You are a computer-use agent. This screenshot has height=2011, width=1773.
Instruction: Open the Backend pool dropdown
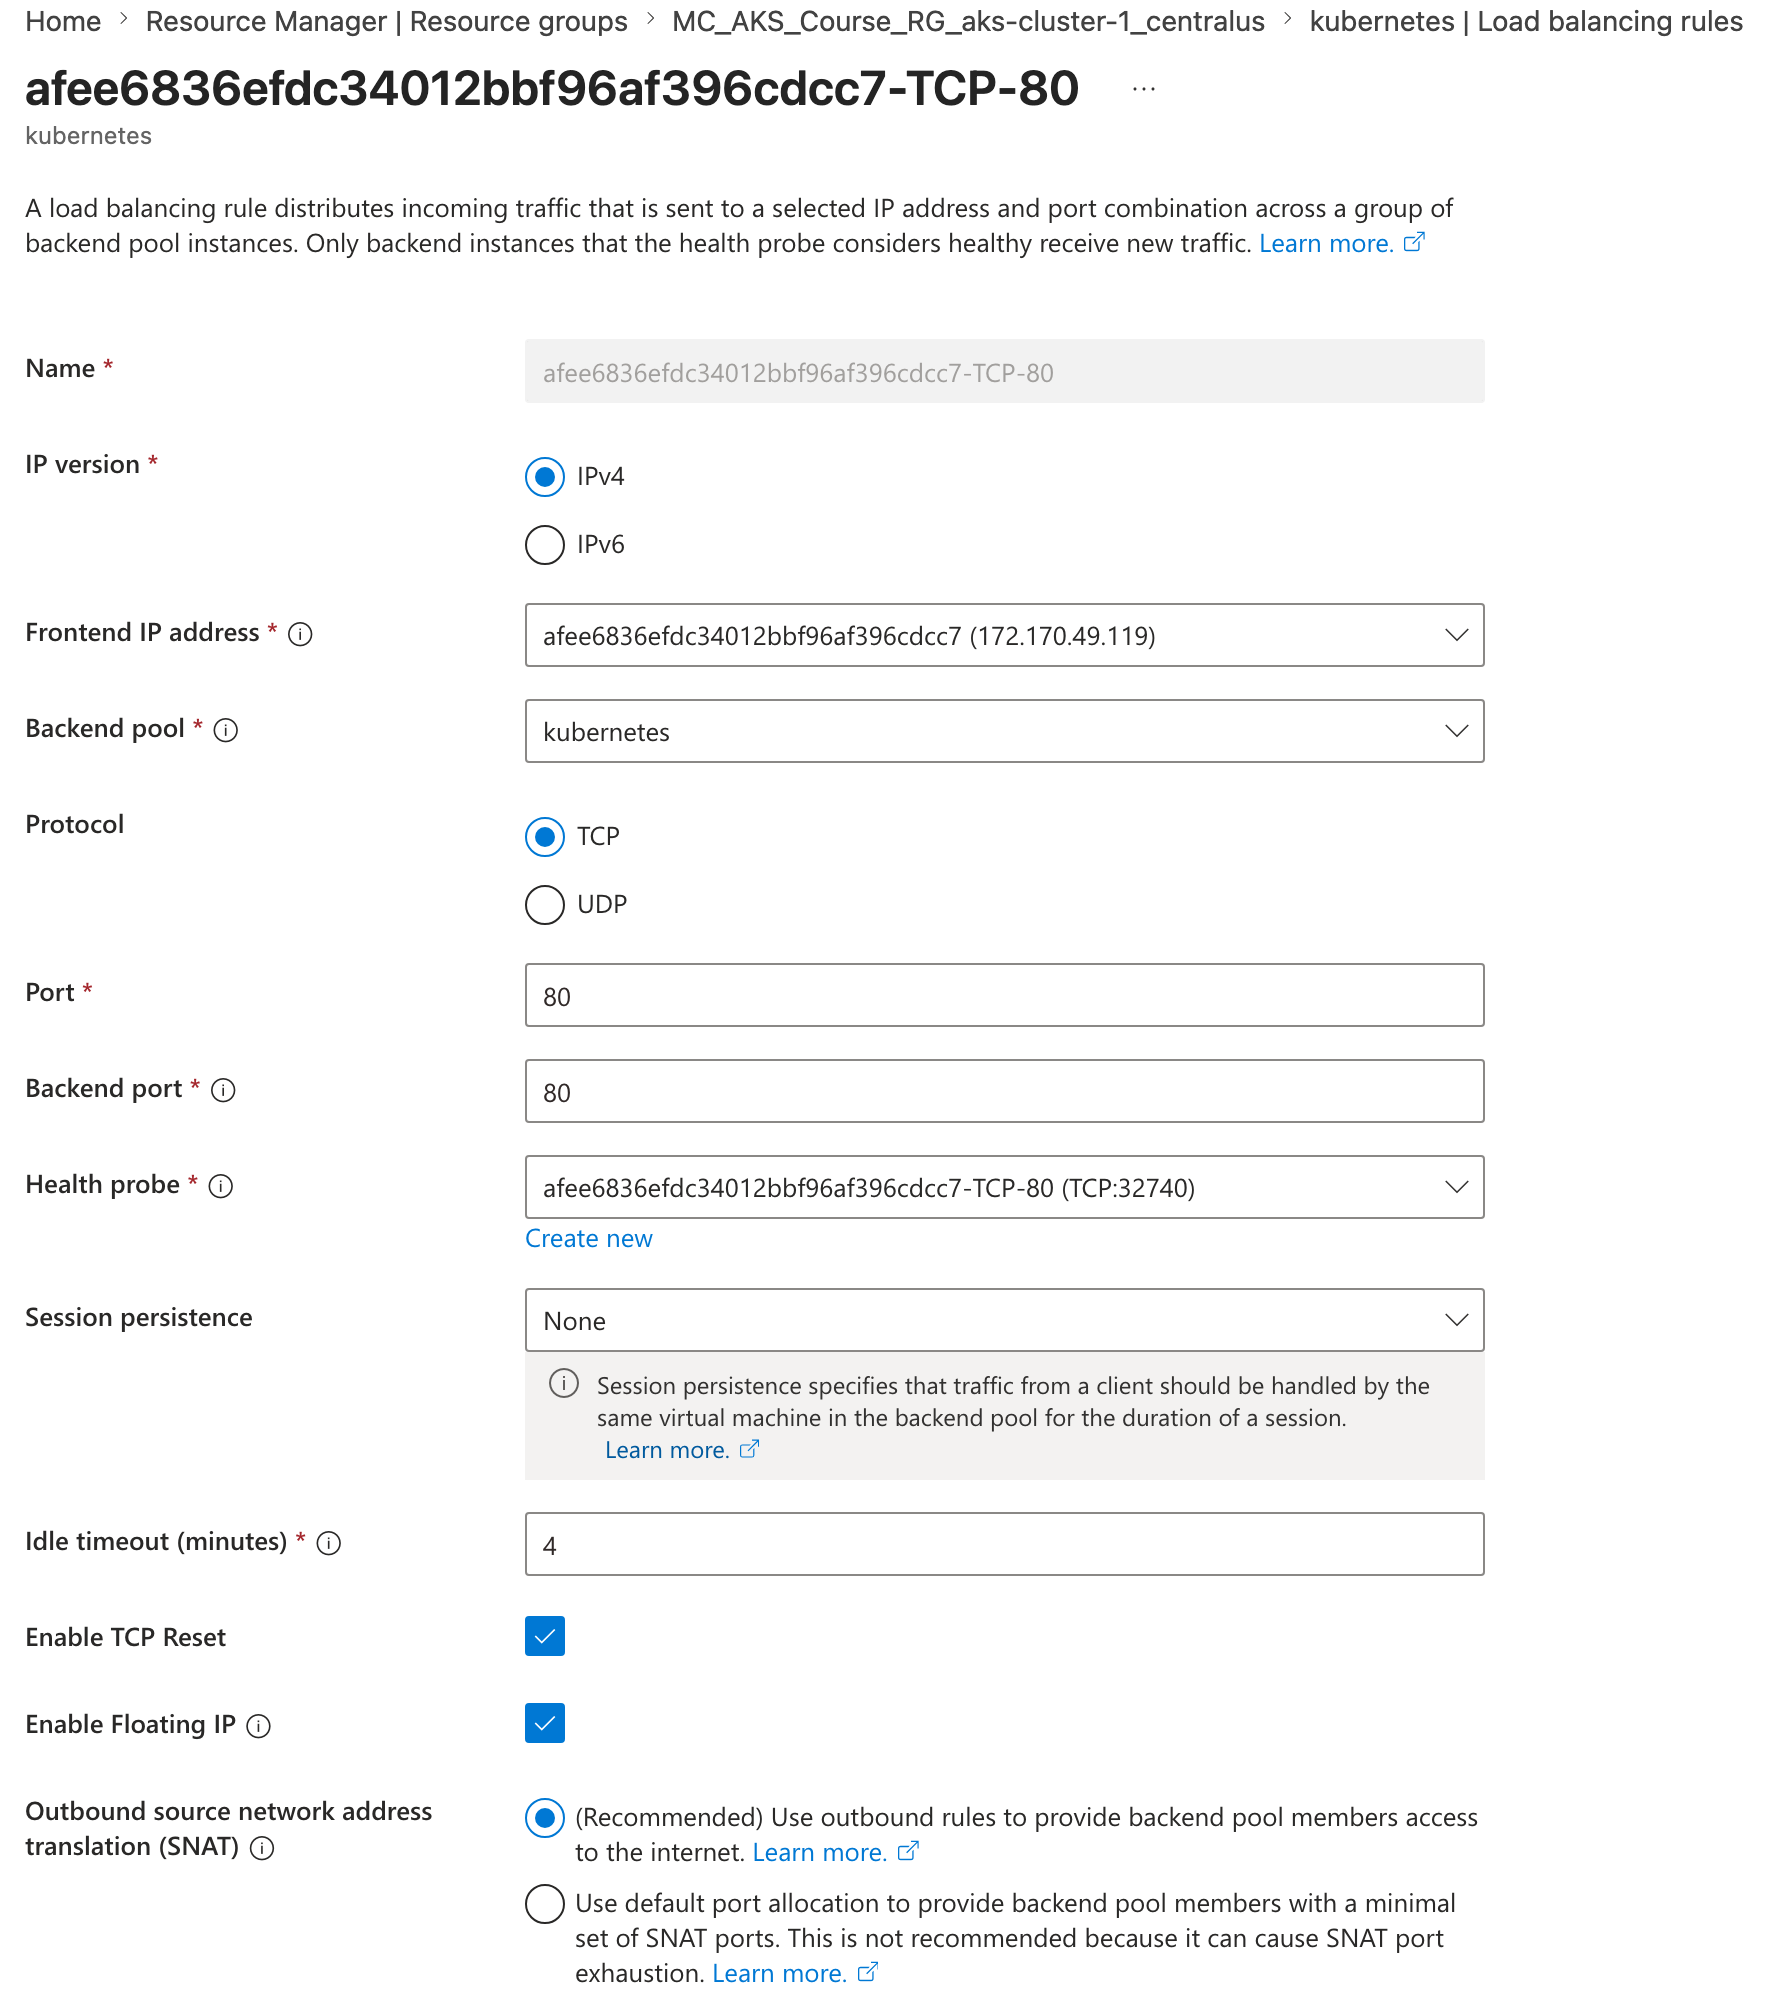point(1004,731)
